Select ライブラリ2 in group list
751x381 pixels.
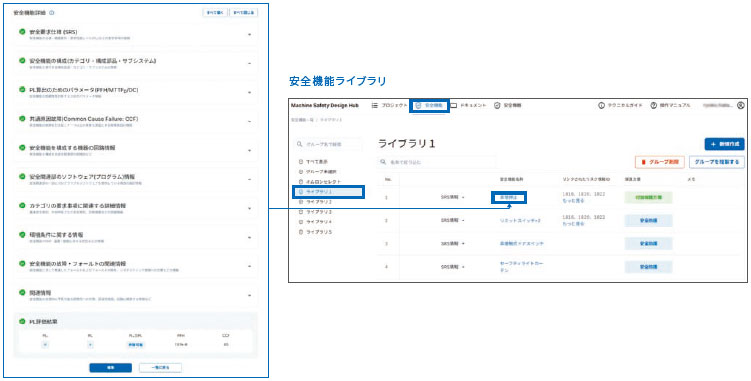pos(319,202)
